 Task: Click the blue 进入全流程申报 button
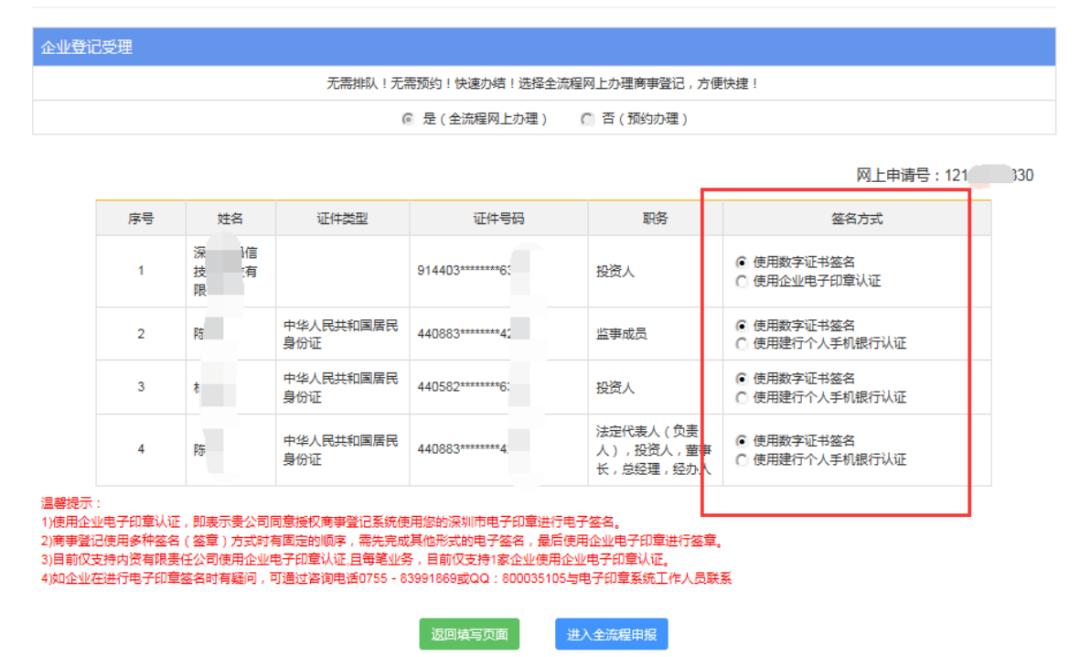[x=610, y=634]
